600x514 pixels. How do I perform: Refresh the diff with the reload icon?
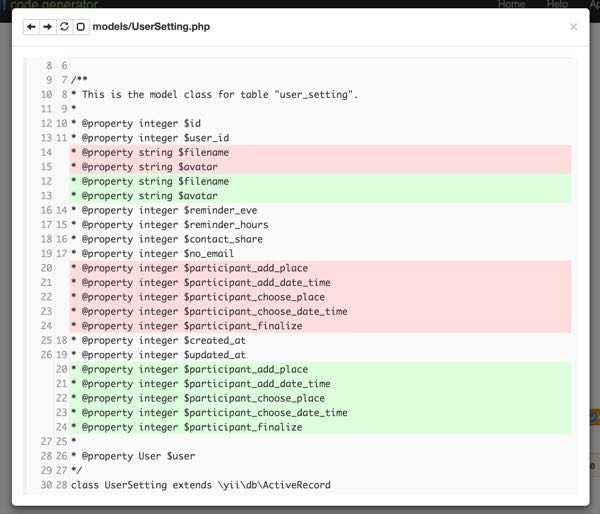click(64, 27)
